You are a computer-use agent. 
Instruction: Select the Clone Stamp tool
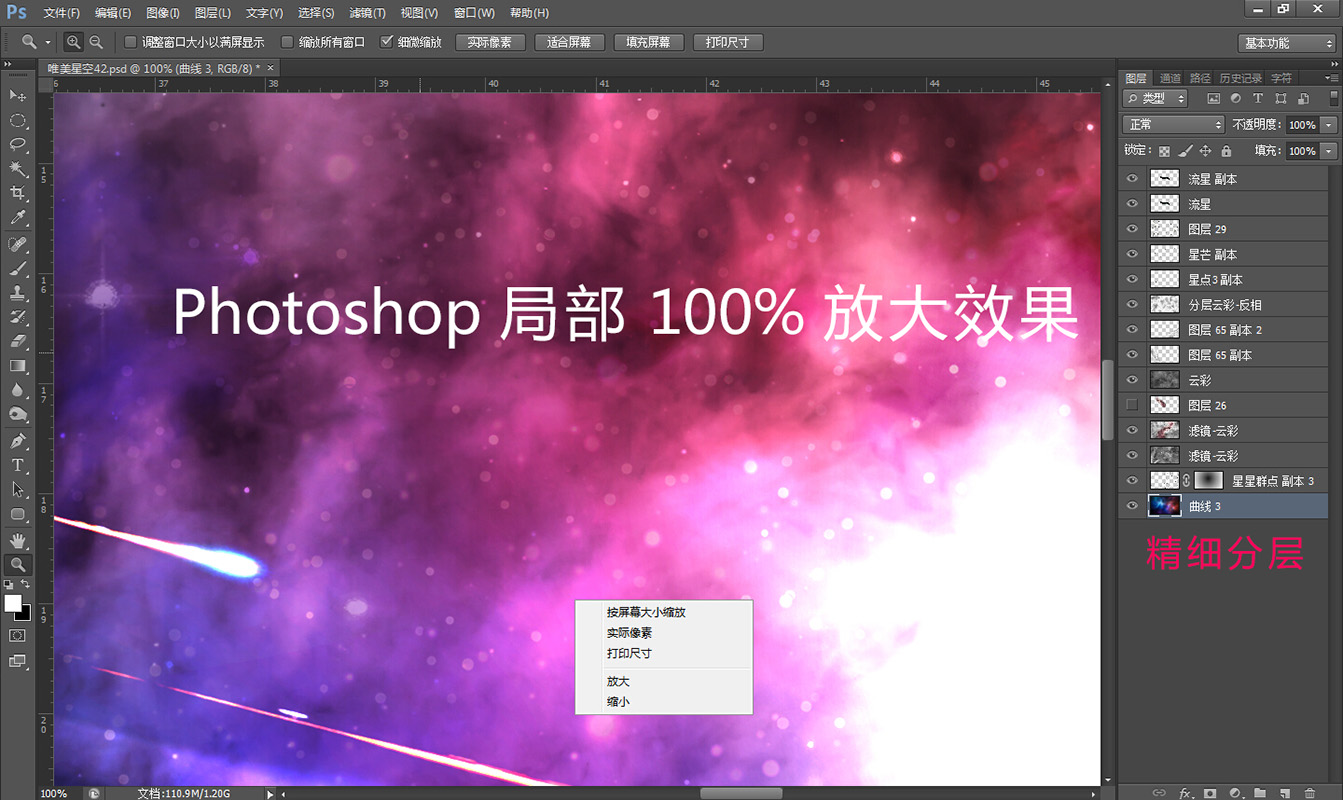18,293
